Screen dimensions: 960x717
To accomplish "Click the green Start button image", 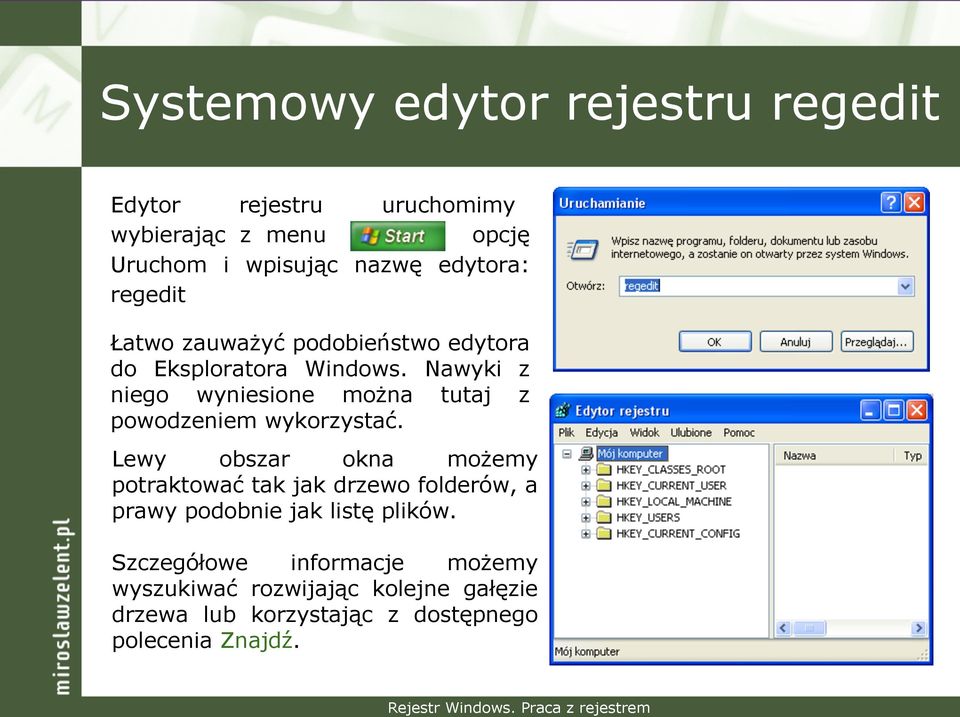I will pos(397,236).
